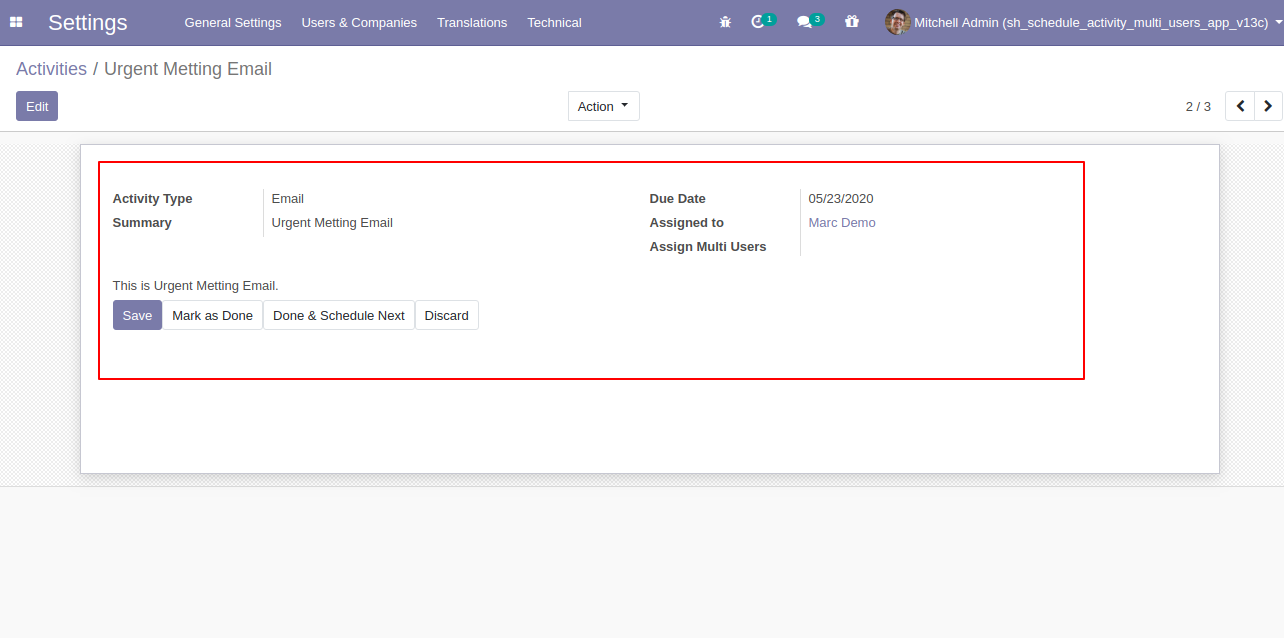Go to next record arrow

click(1268, 106)
